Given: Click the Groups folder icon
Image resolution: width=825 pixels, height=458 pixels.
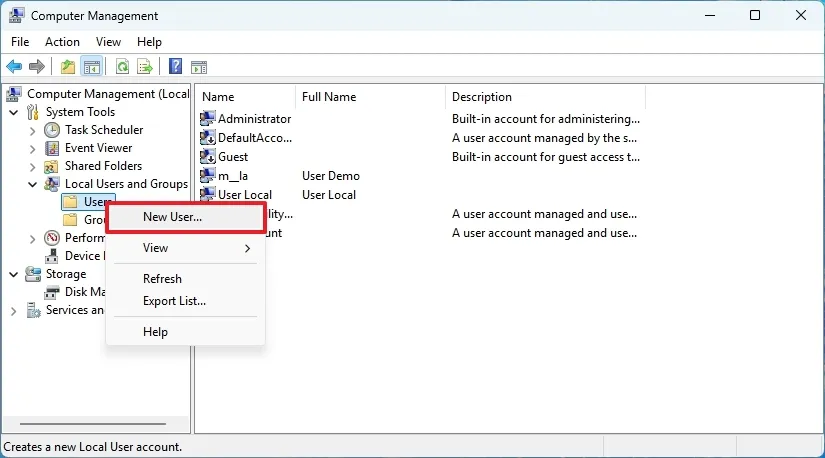Looking at the screenshot, I should (71, 220).
